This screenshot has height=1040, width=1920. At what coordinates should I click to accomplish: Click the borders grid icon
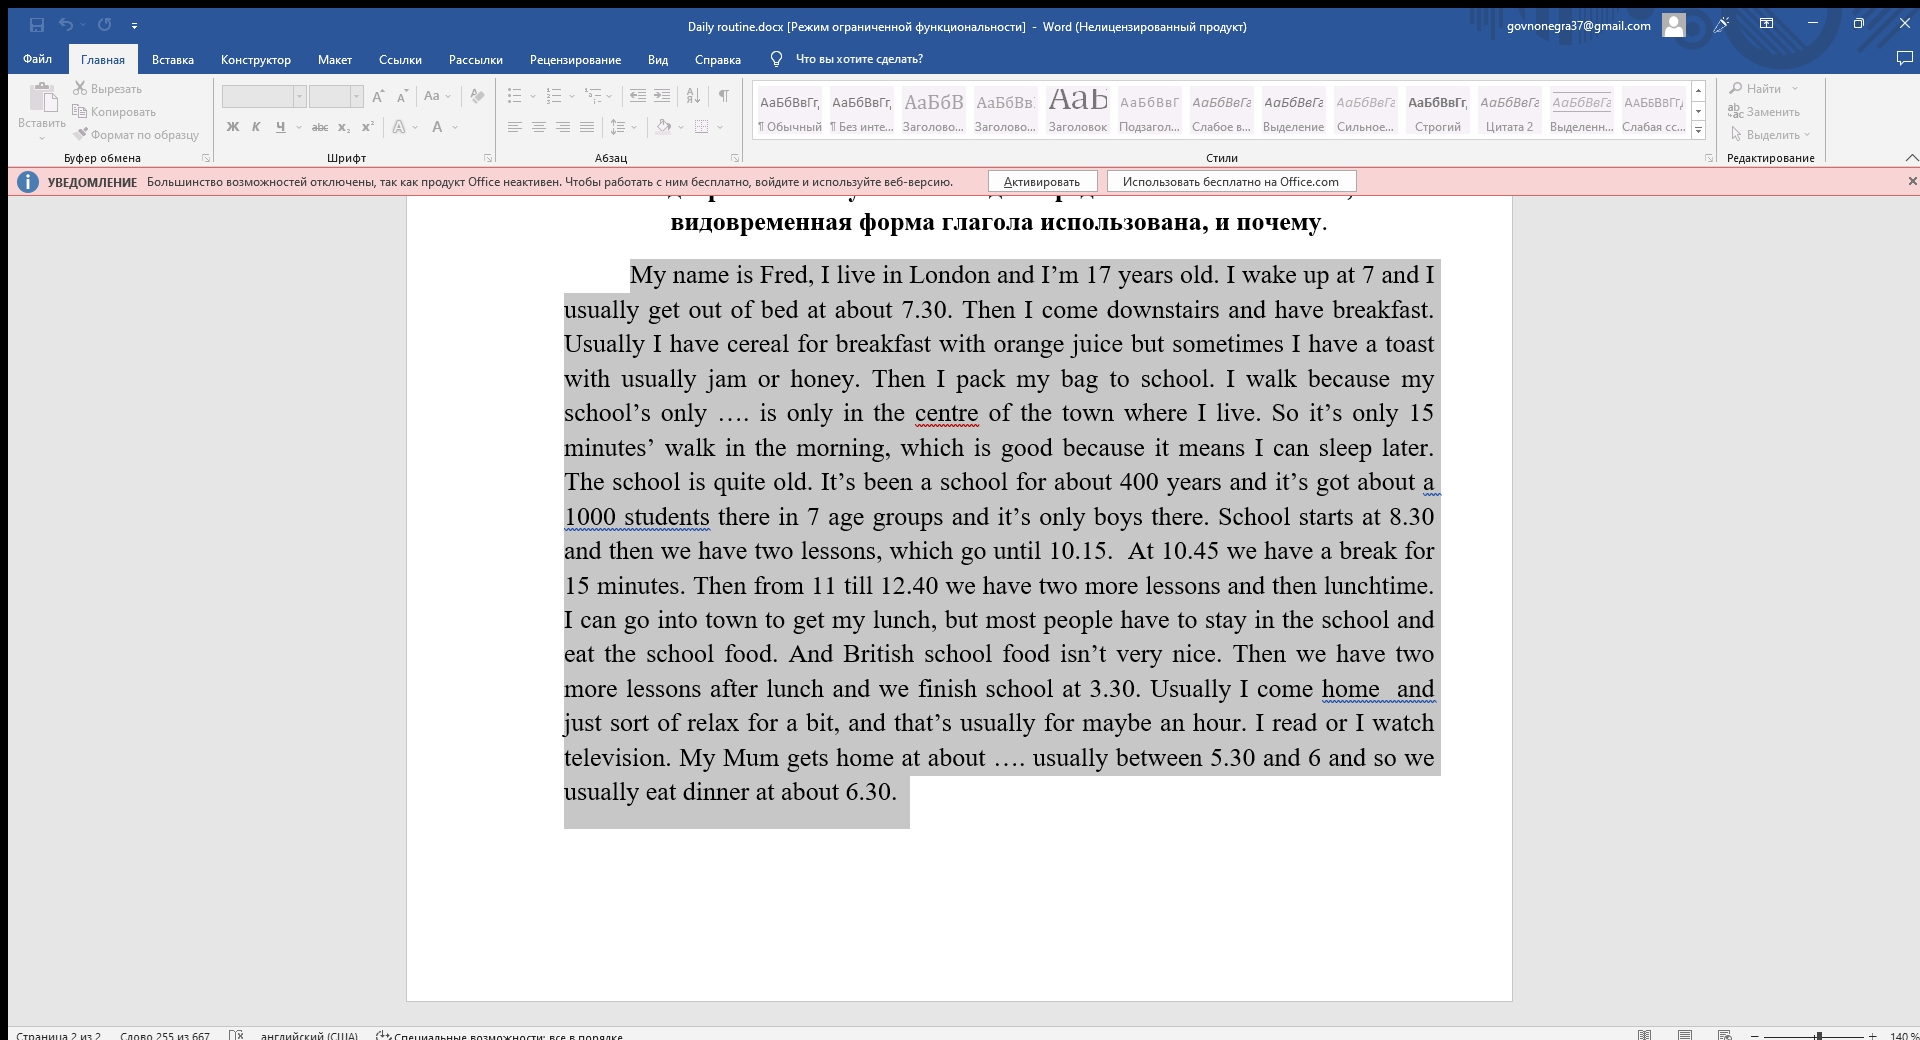click(702, 127)
